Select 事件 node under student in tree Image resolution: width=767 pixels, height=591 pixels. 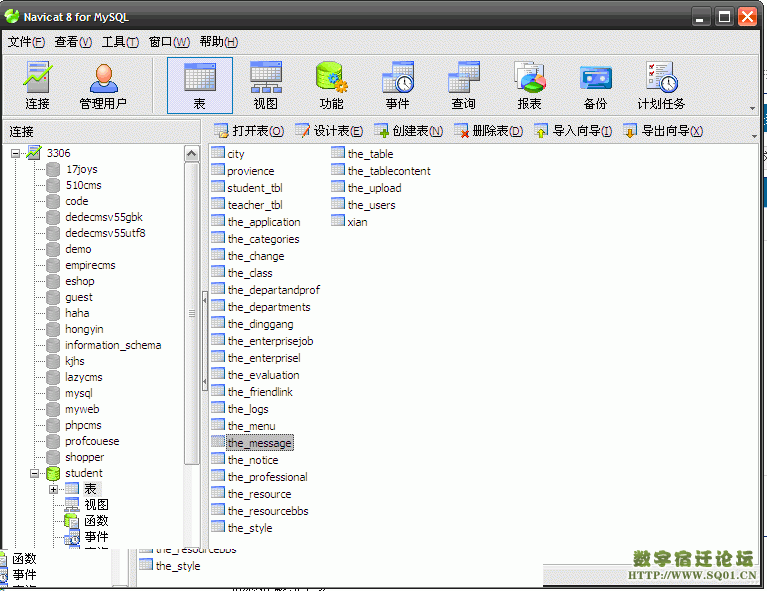click(96, 537)
